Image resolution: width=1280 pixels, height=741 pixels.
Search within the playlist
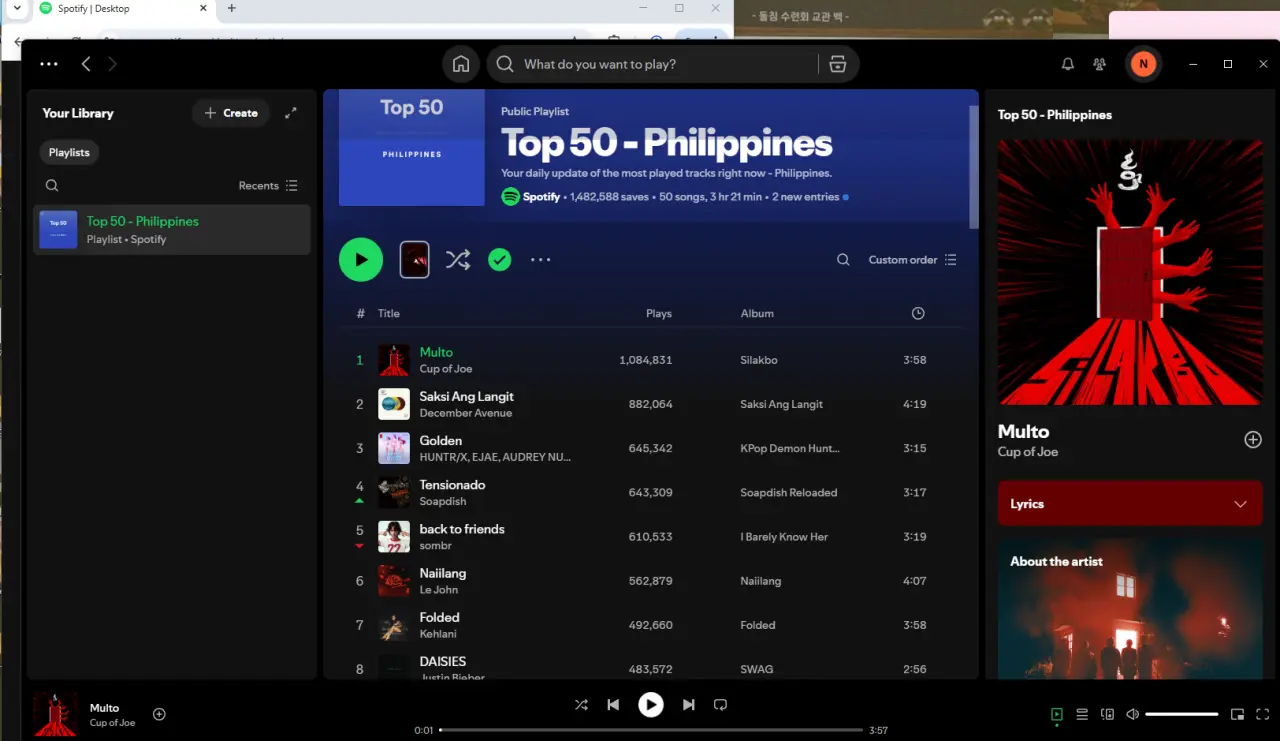pyautogui.click(x=843, y=260)
